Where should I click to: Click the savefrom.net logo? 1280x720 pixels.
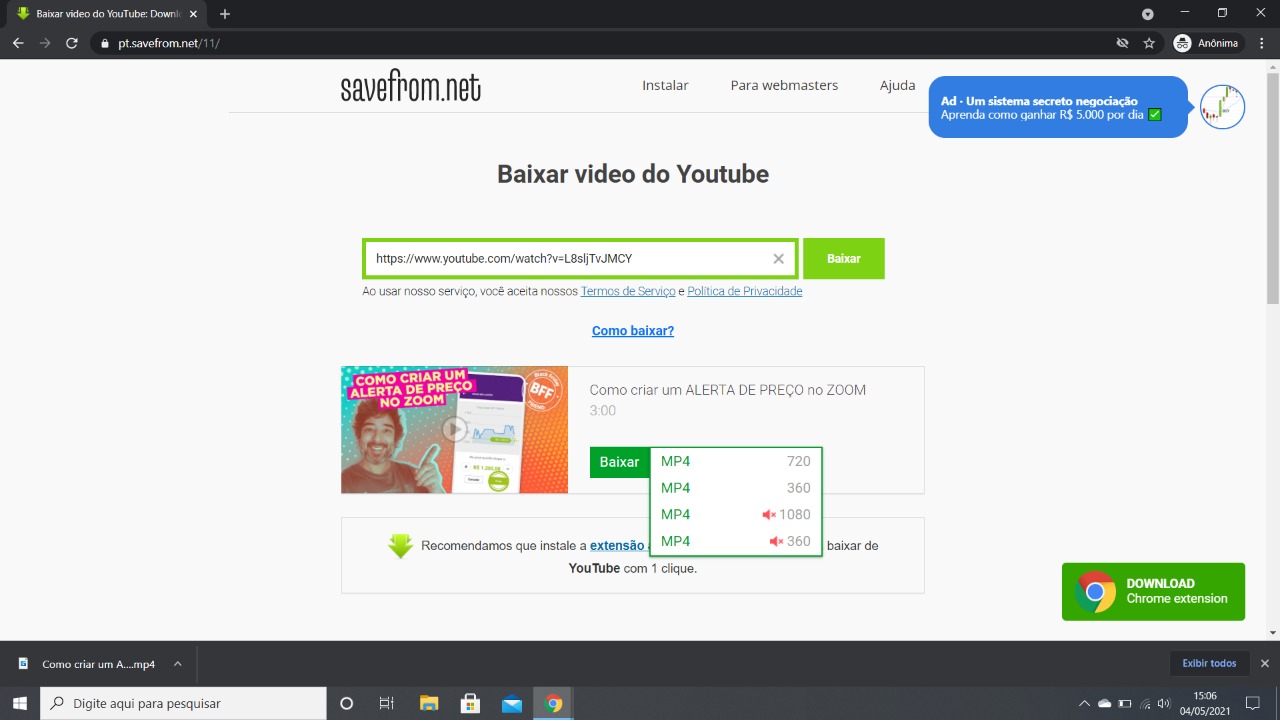point(410,86)
